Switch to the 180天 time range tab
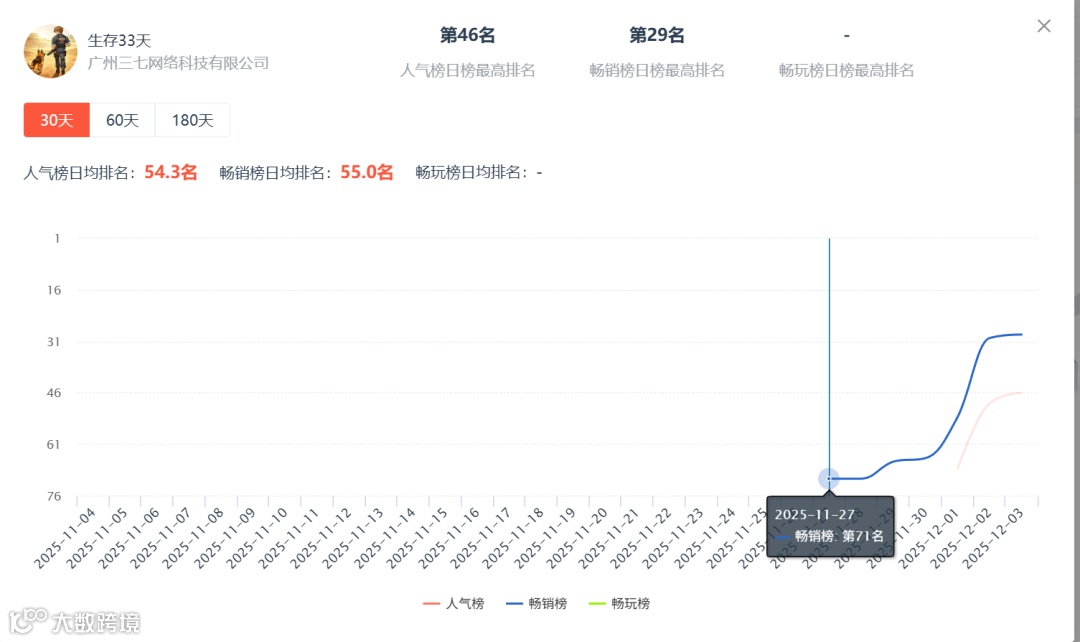This screenshot has width=1080, height=642. (x=192, y=120)
